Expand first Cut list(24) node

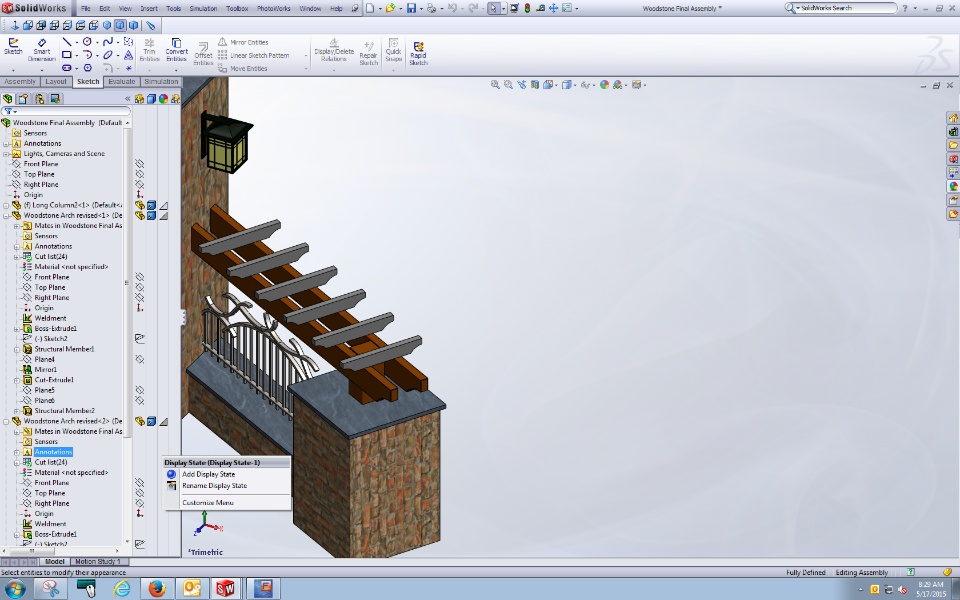[x=17, y=257]
